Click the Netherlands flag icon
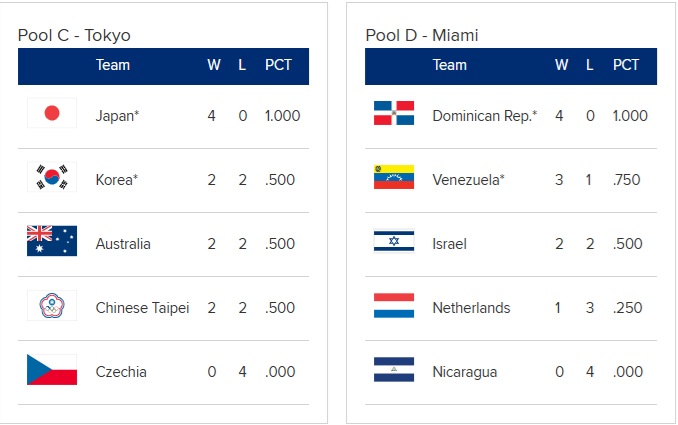 tap(393, 307)
